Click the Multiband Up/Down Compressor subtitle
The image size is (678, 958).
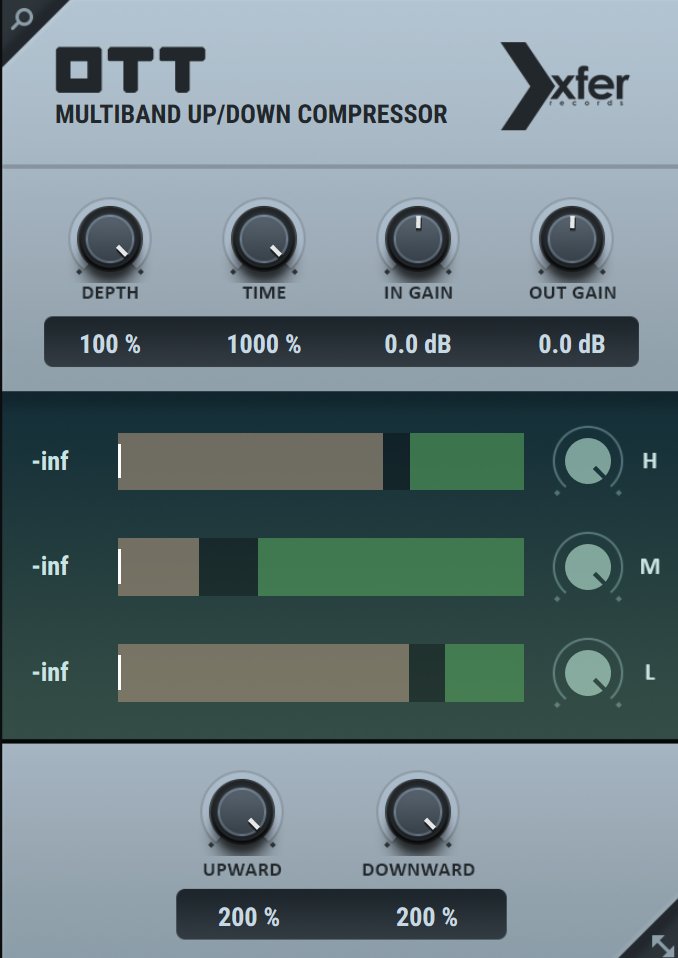tap(251, 114)
